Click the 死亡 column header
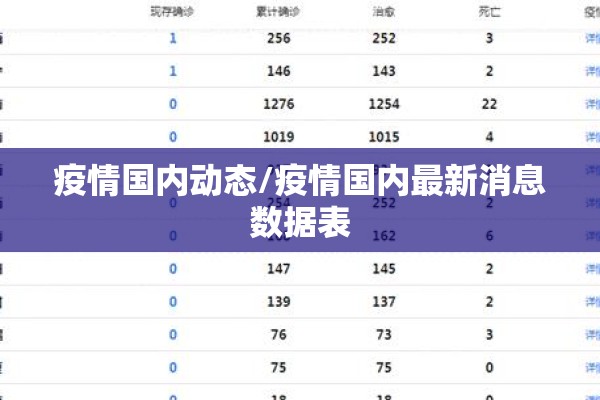 coord(489,12)
